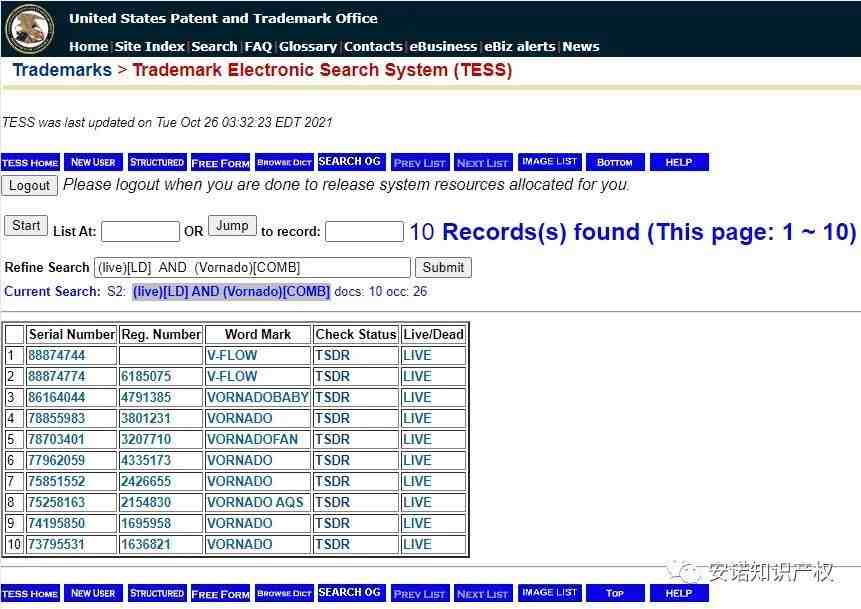This screenshot has height=609, width=861.
Task: Open serial number 78855983
Action: pos(57,418)
